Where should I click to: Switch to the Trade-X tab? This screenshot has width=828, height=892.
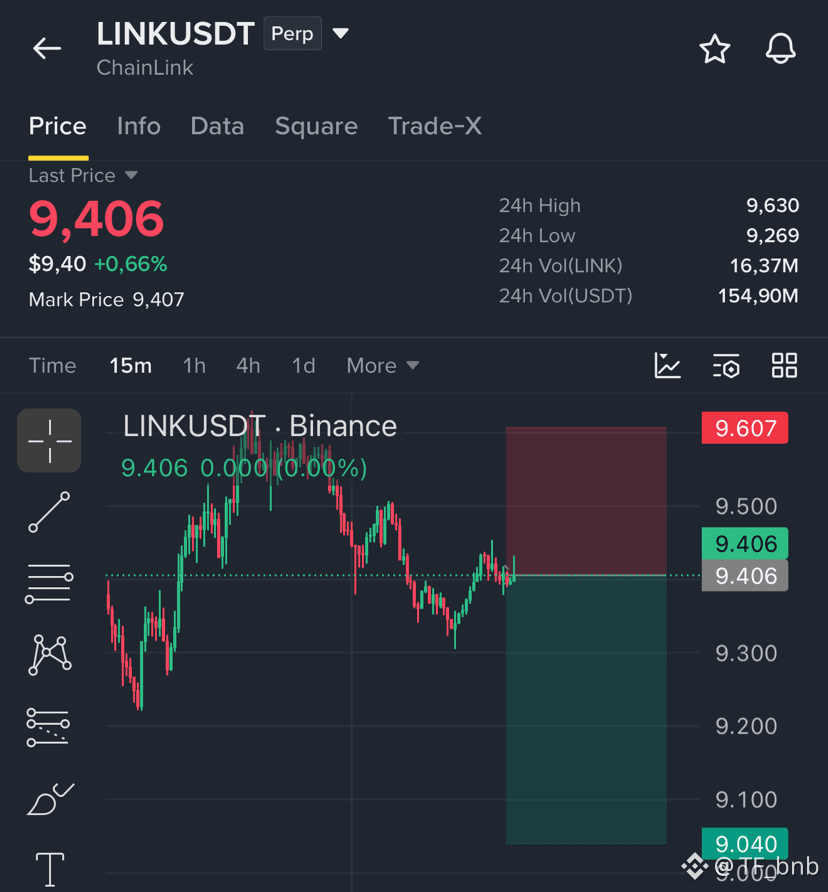tap(435, 126)
